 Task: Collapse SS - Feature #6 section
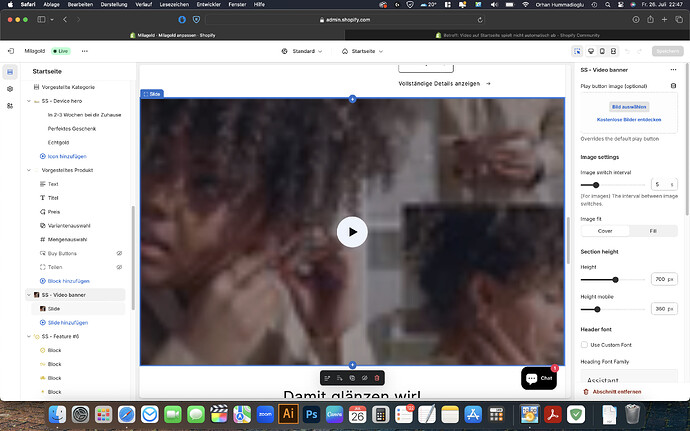click(29, 336)
